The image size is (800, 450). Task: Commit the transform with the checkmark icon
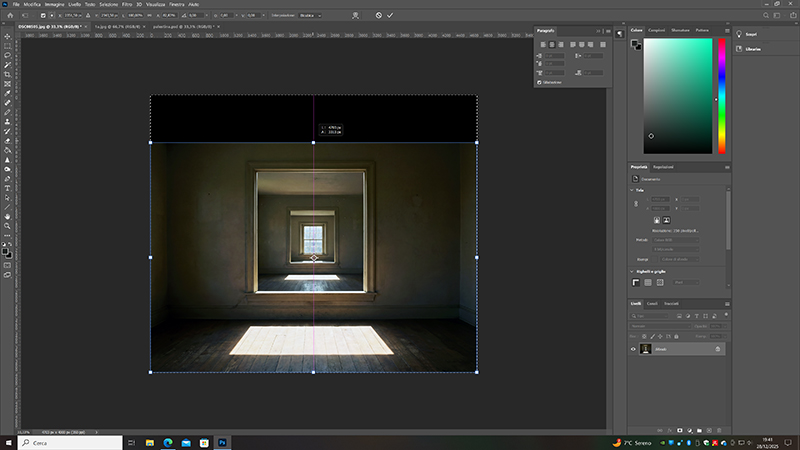pyautogui.click(x=390, y=15)
